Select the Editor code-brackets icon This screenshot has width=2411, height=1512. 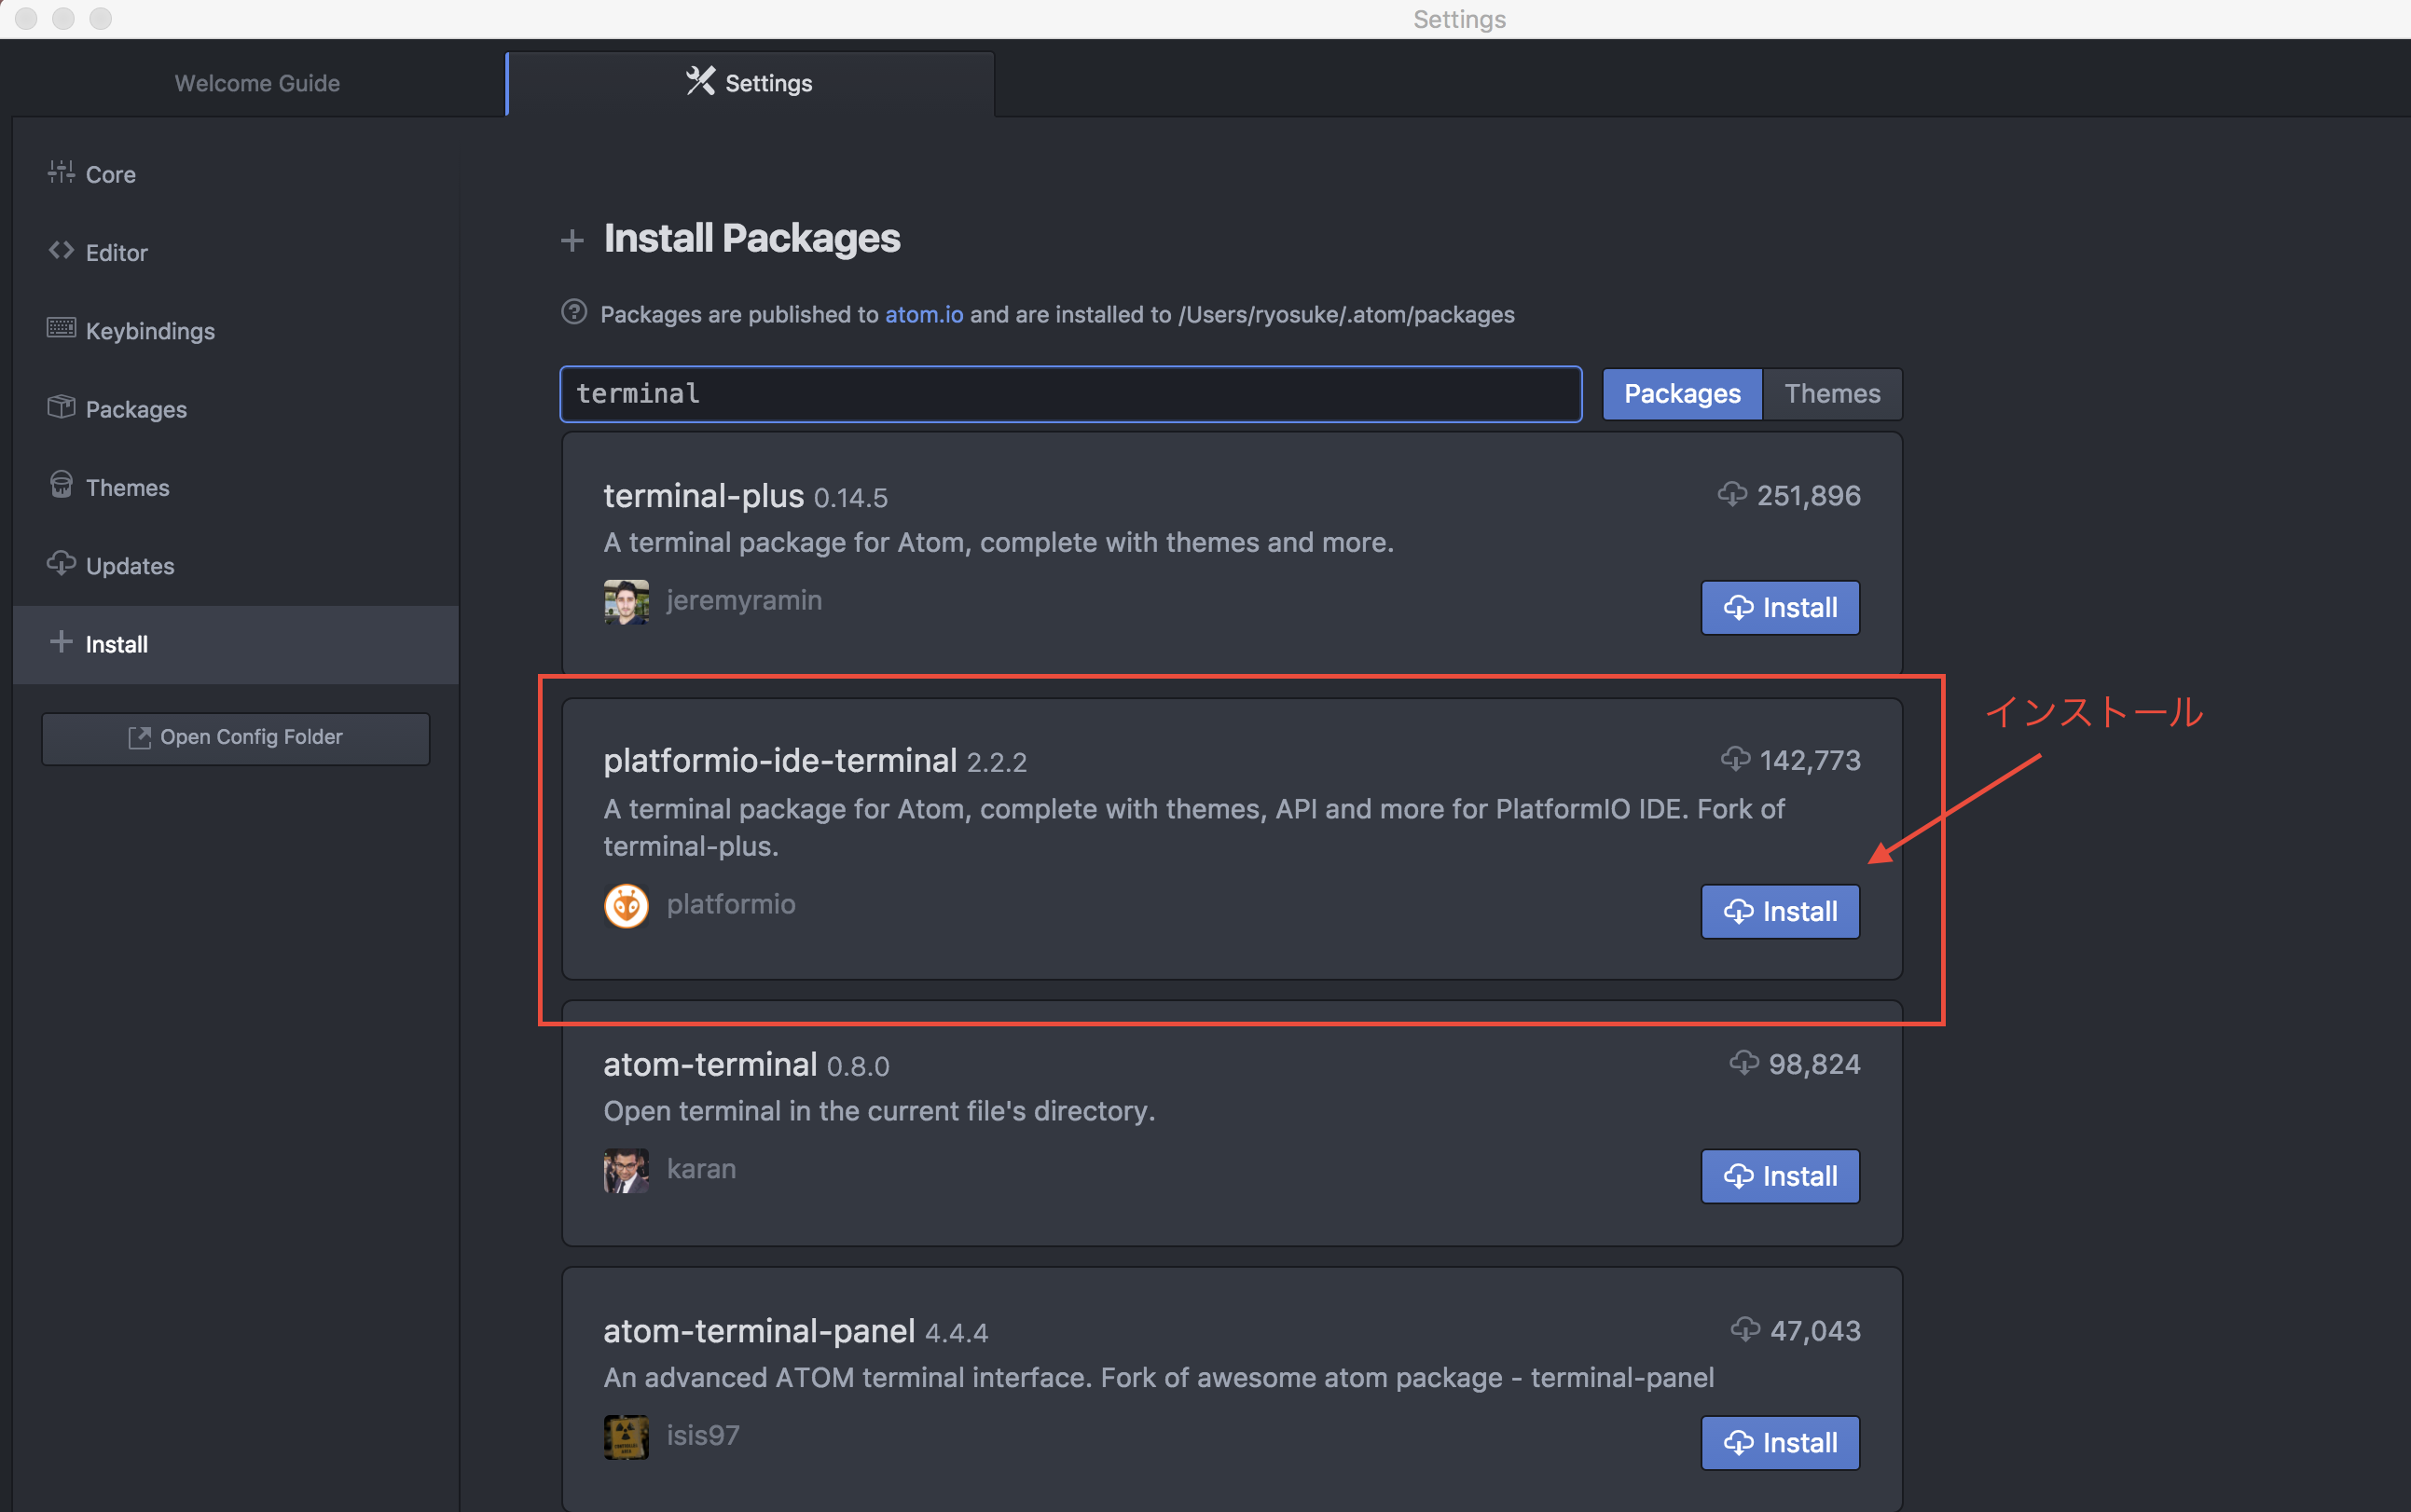click(61, 250)
